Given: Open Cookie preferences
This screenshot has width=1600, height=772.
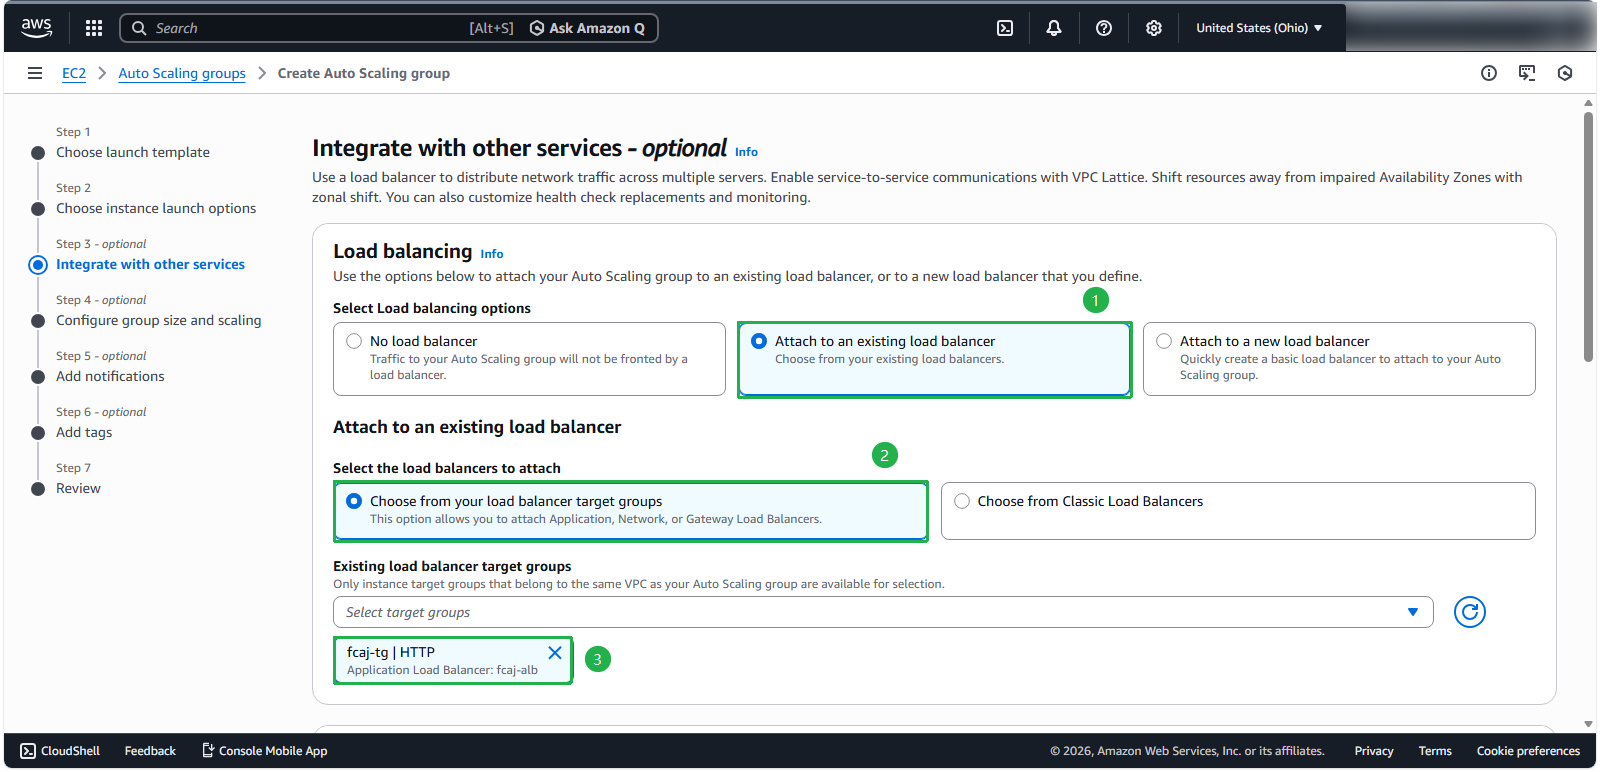Looking at the screenshot, I should click(x=1528, y=751).
